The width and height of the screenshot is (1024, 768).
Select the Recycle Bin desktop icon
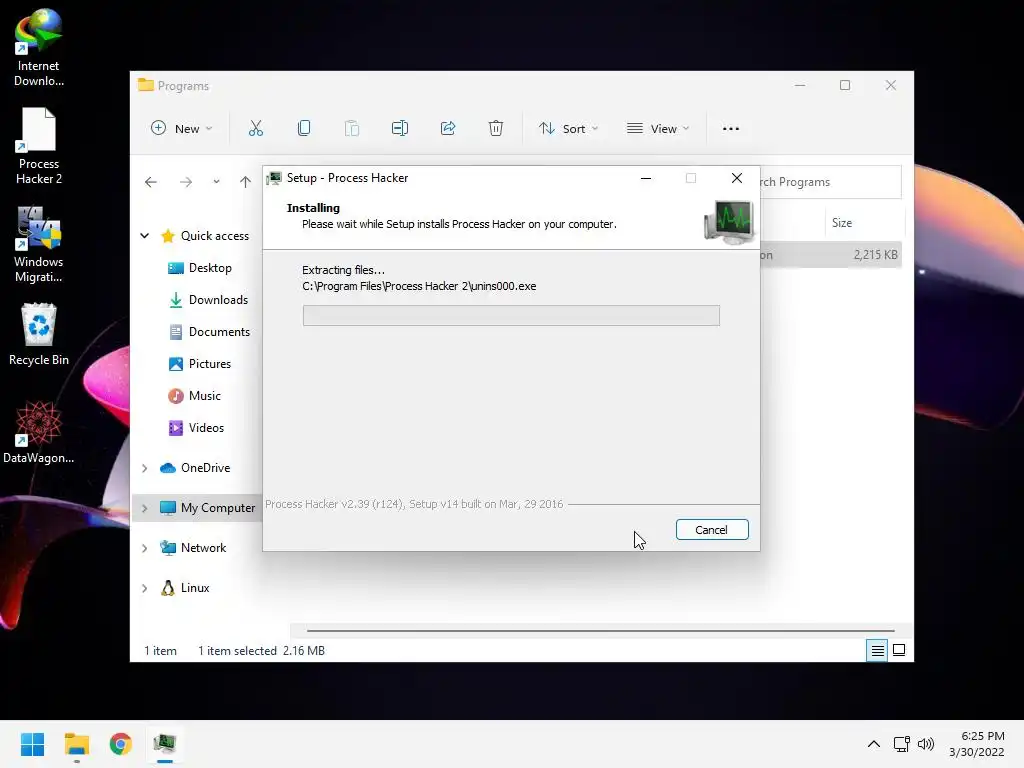click(39, 334)
